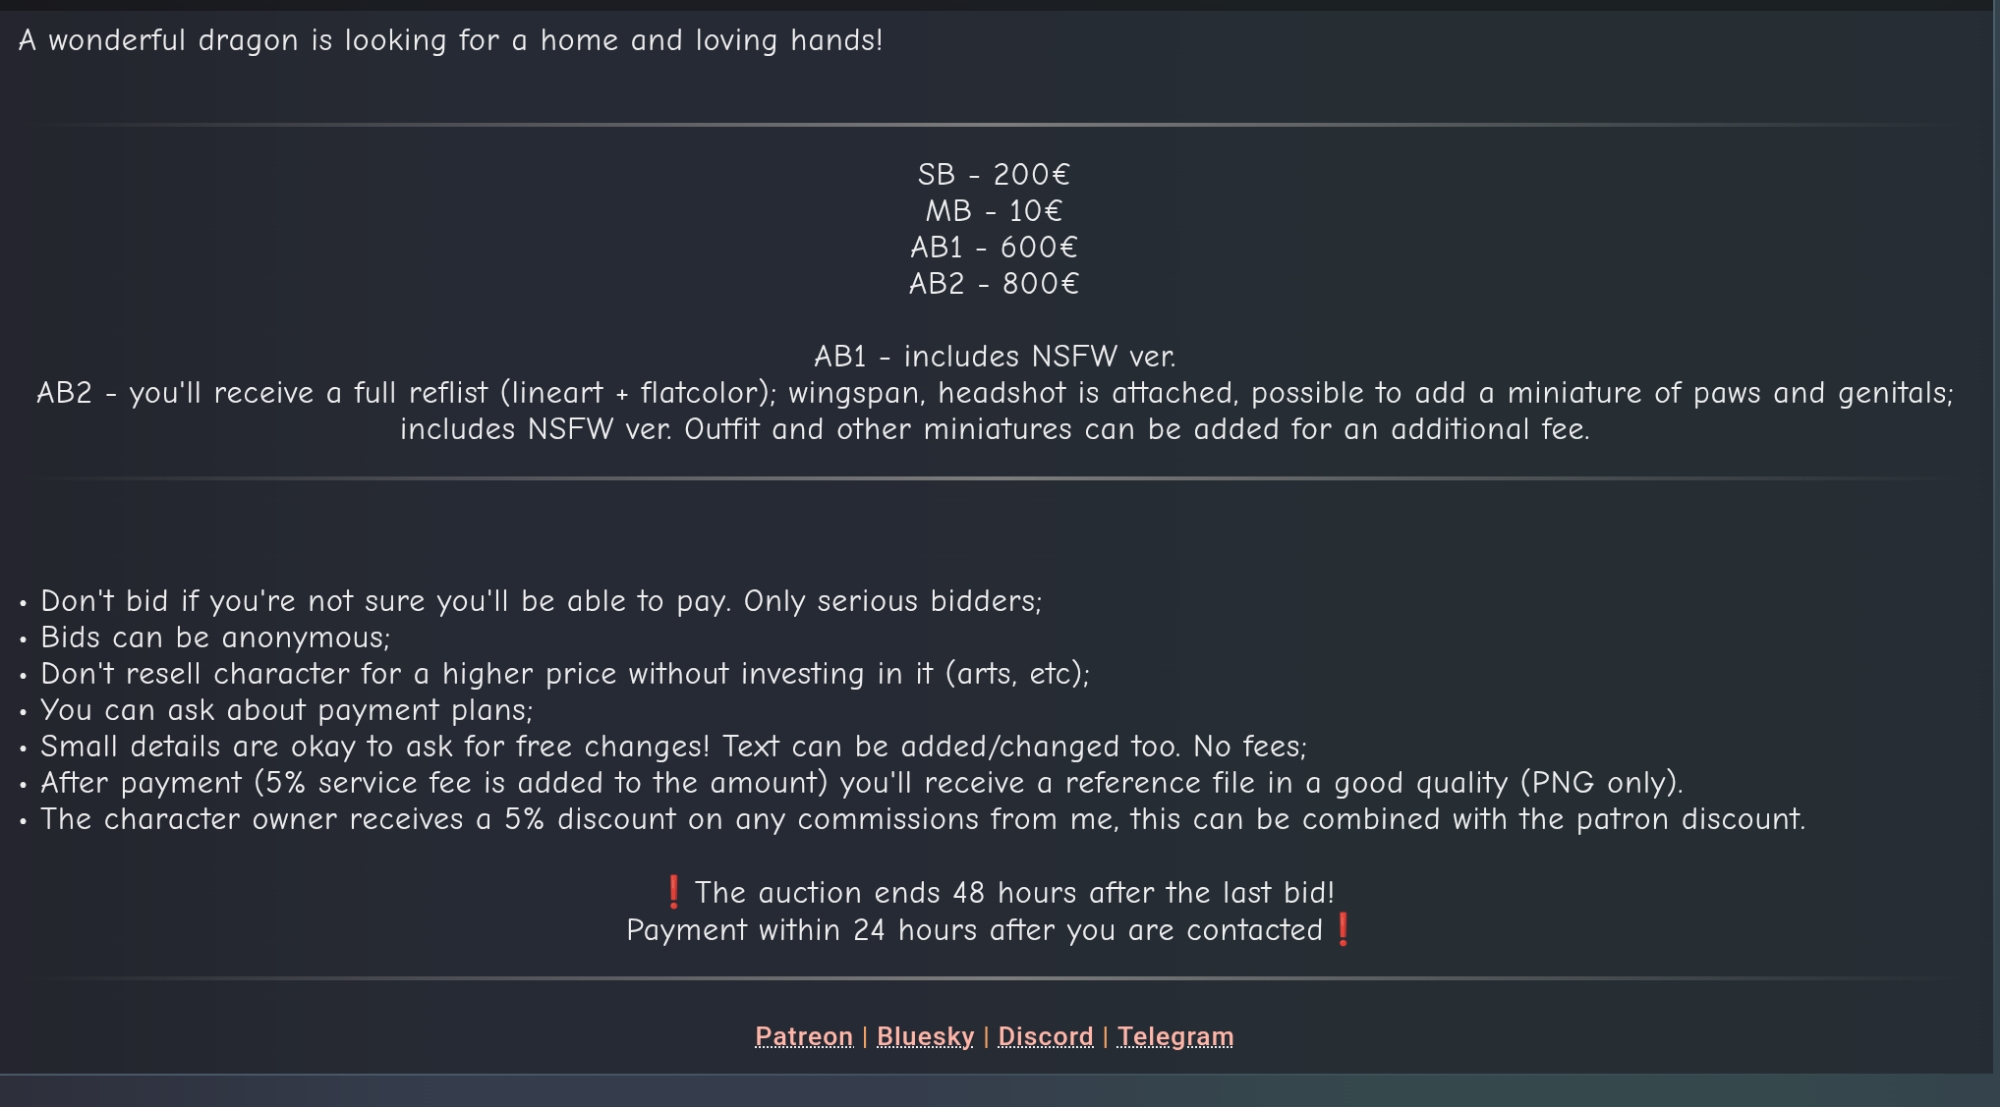Viewport: 2000px width, 1107px height.
Task: Click the '5% service fee' payment bullet
Action: point(860,783)
